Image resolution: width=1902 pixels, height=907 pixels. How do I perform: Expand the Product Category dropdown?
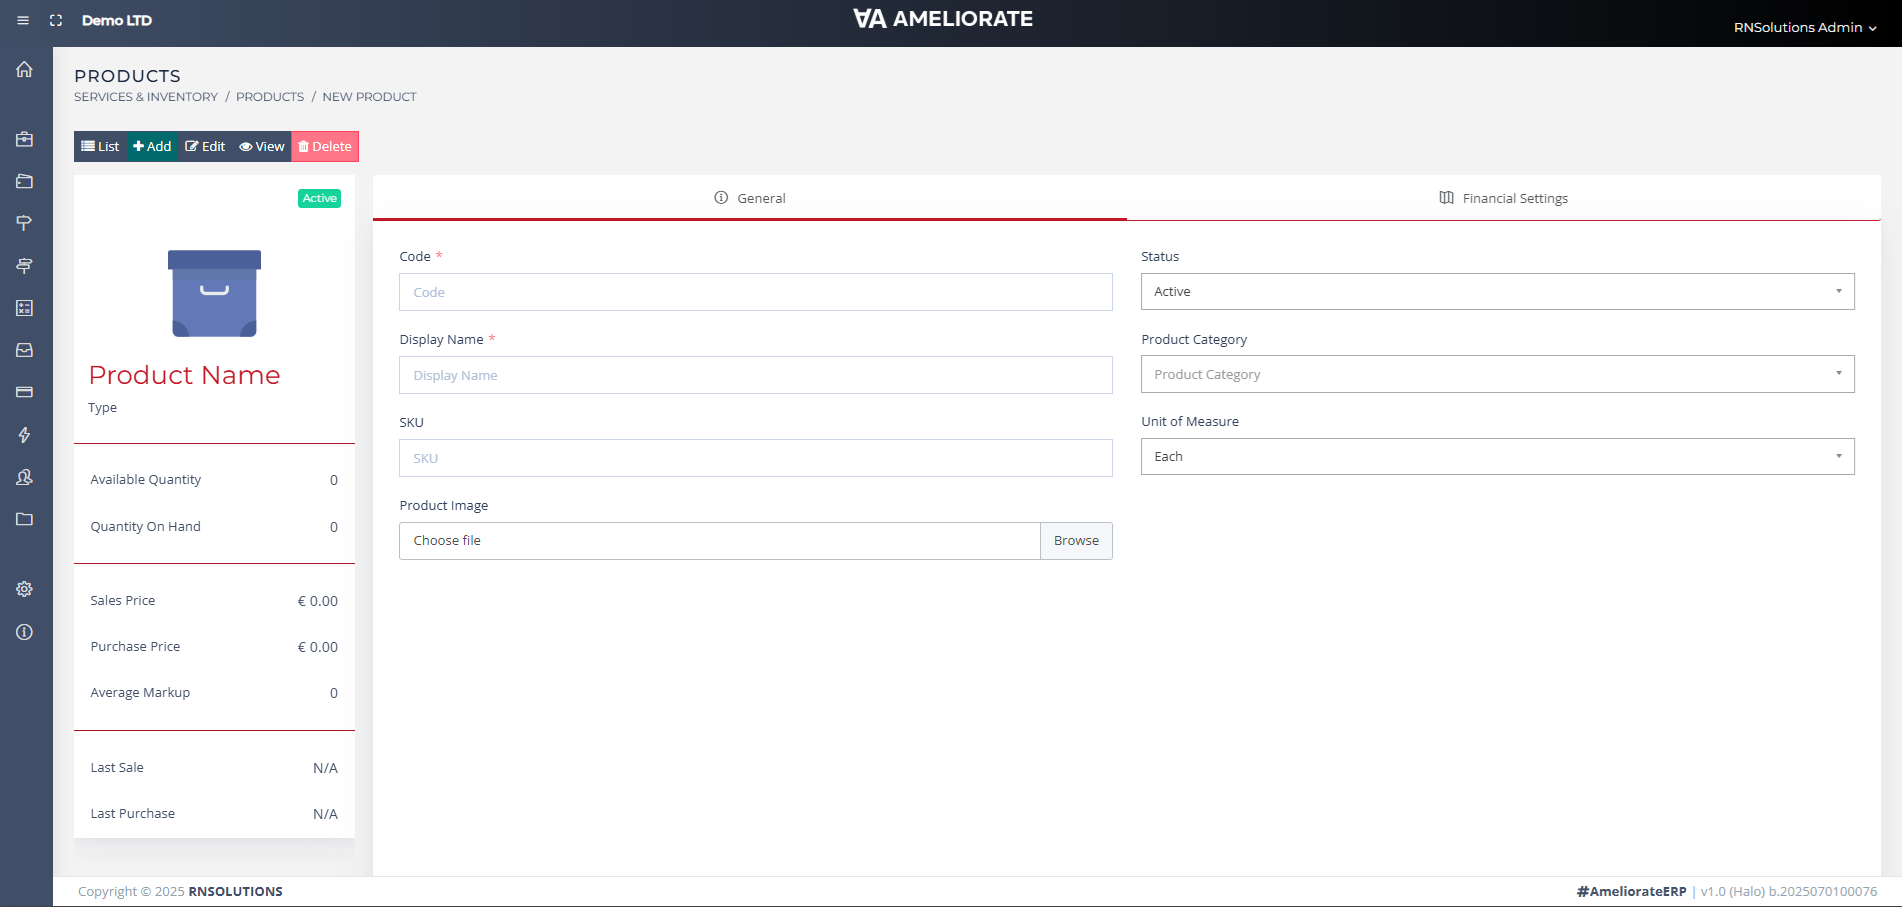pos(1497,374)
